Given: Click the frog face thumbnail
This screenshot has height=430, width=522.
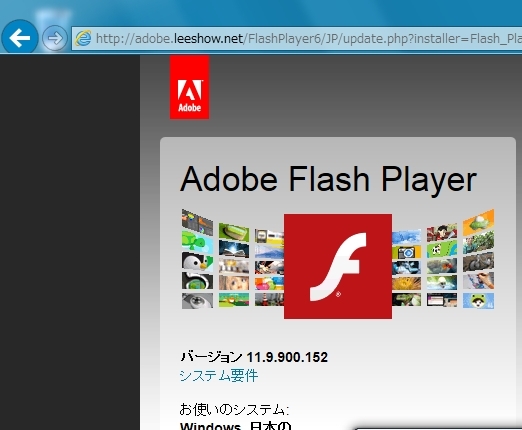Looking at the screenshot, I should click(478, 301).
